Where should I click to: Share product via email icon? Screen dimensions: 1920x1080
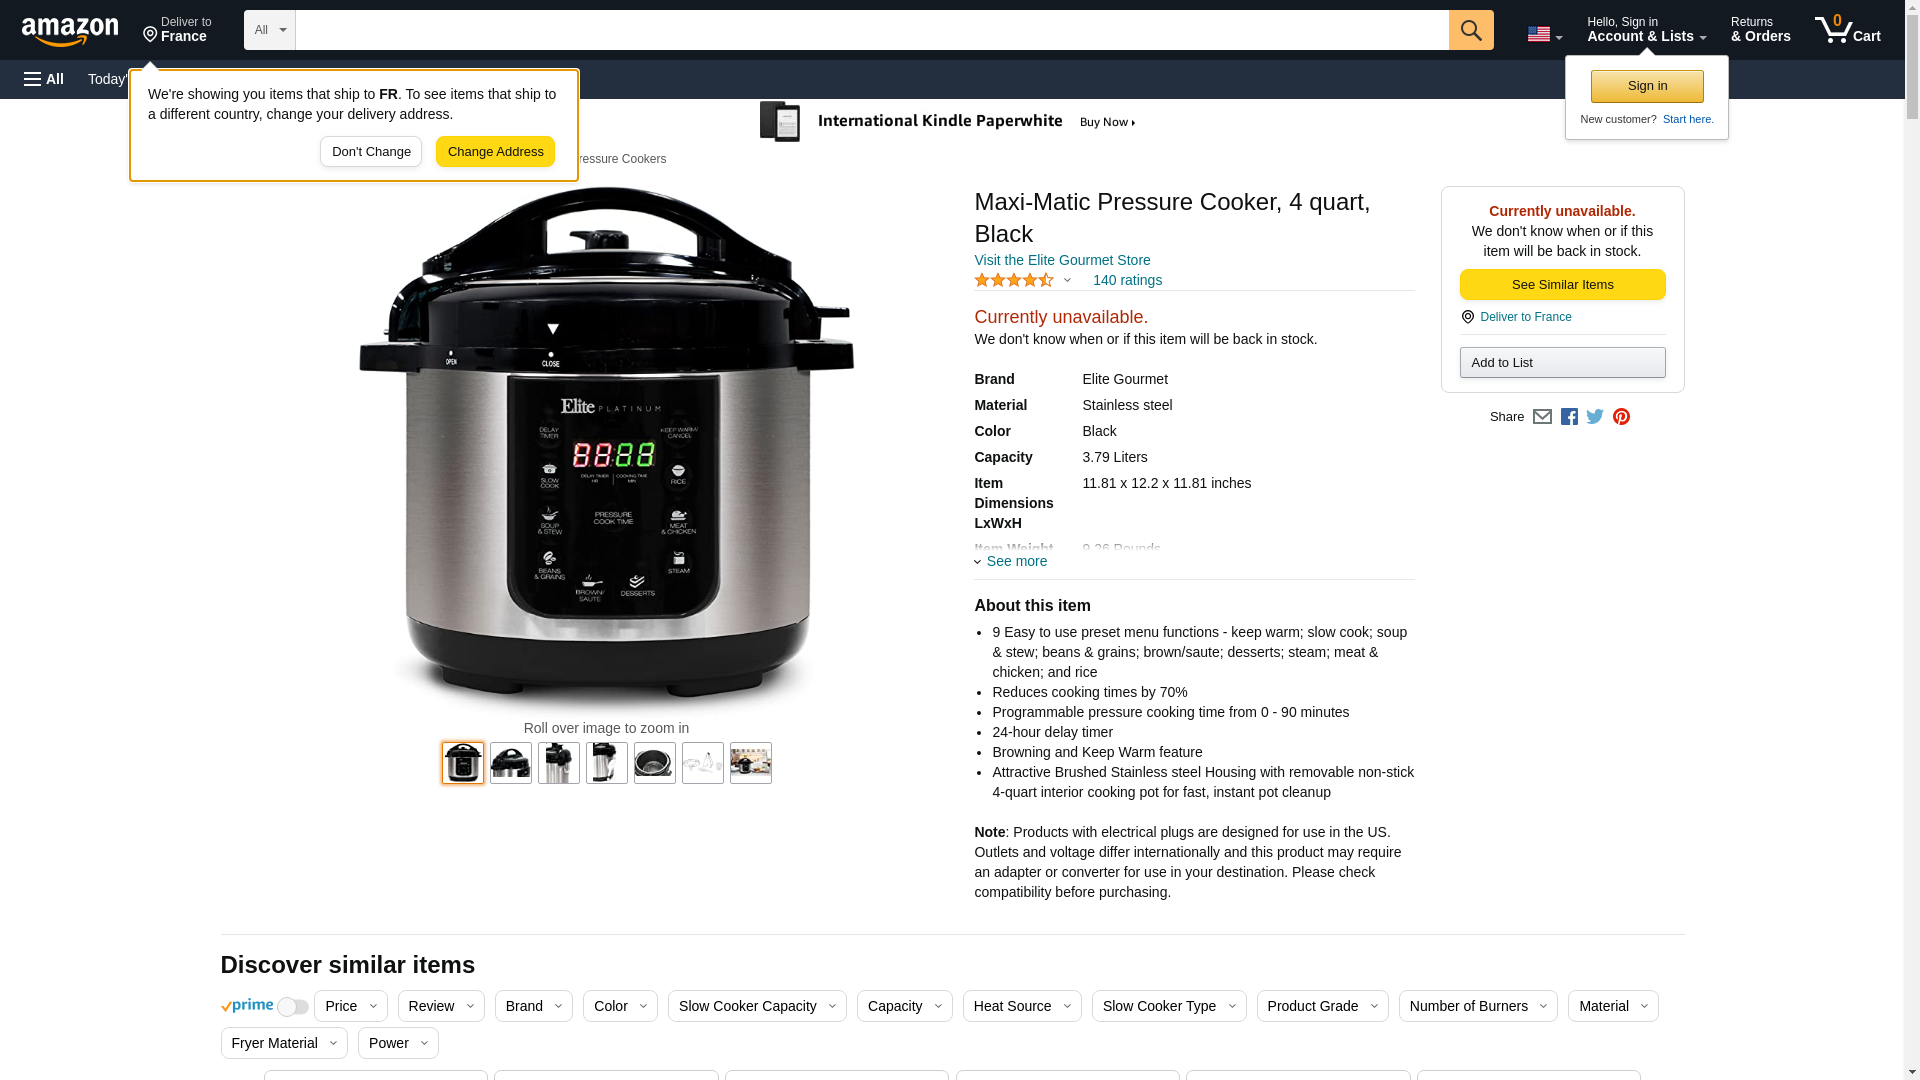[x=1542, y=417]
